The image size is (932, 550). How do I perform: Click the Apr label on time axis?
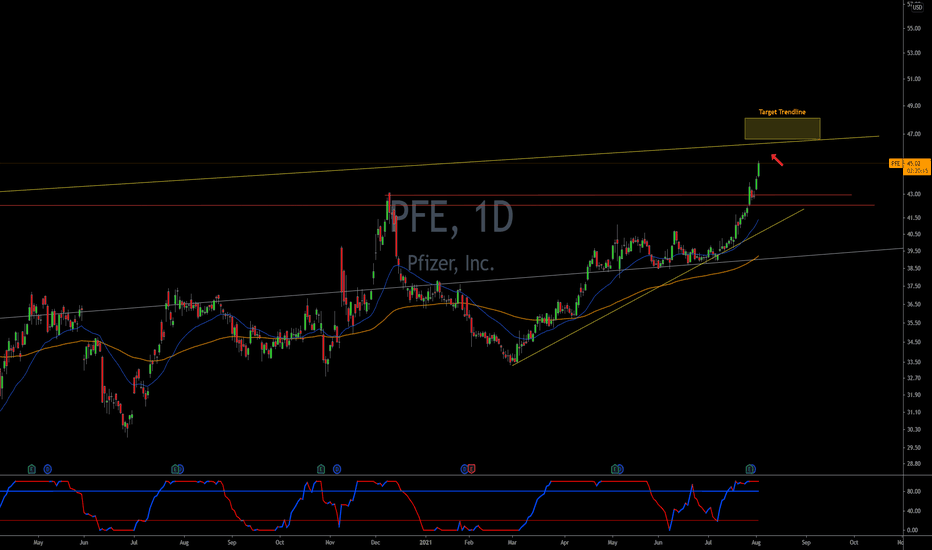tap(565, 542)
